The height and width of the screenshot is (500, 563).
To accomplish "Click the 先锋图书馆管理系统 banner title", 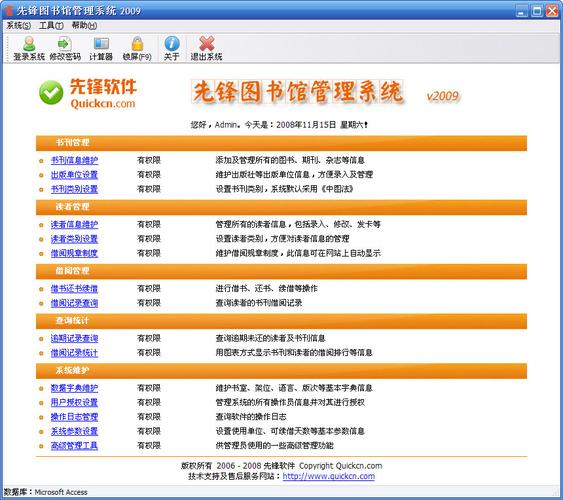I will tap(297, 92).
